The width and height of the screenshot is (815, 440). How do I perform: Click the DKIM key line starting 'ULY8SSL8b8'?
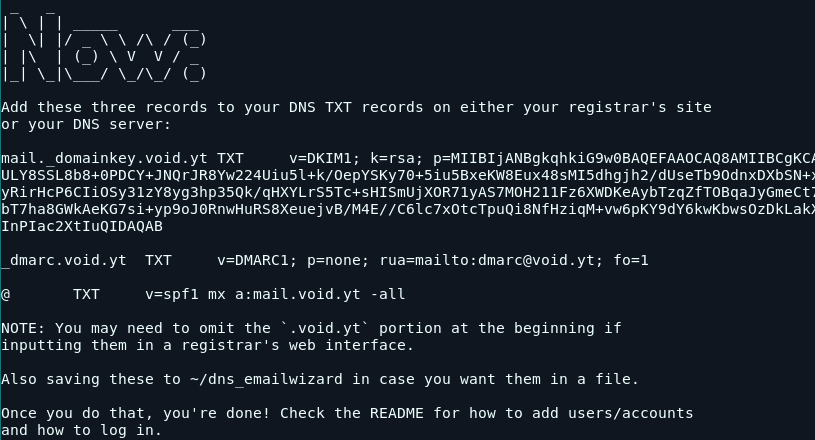point(408,176)
